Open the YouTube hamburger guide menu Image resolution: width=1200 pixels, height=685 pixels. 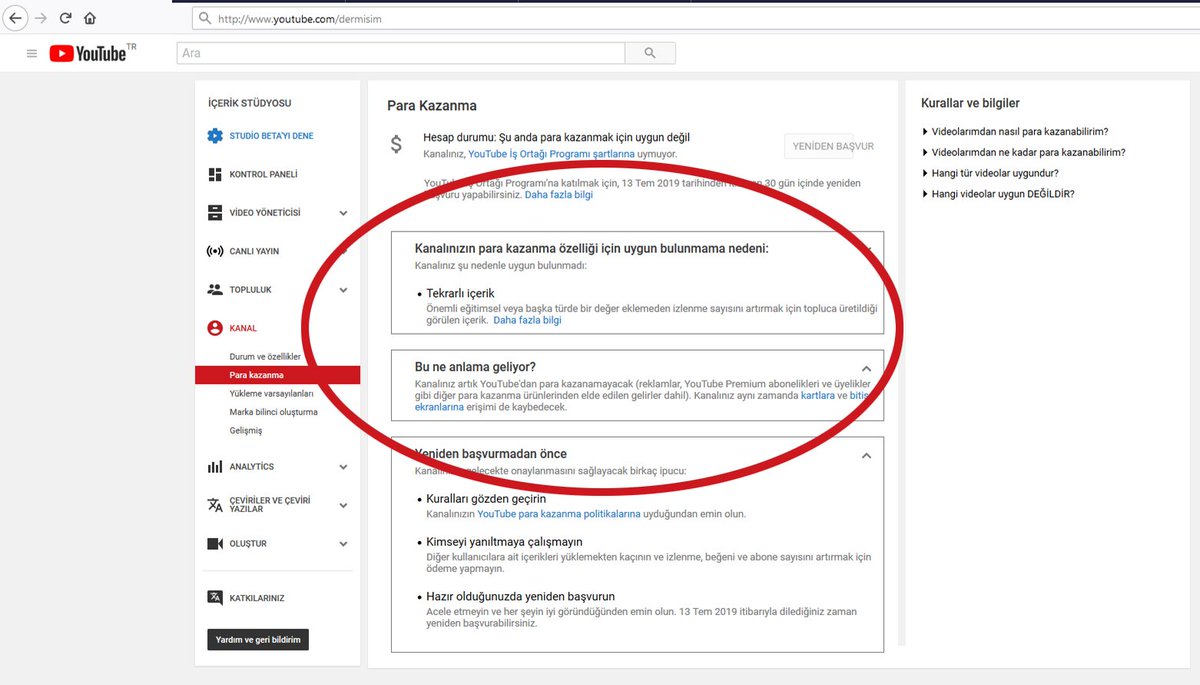(32, 53)
